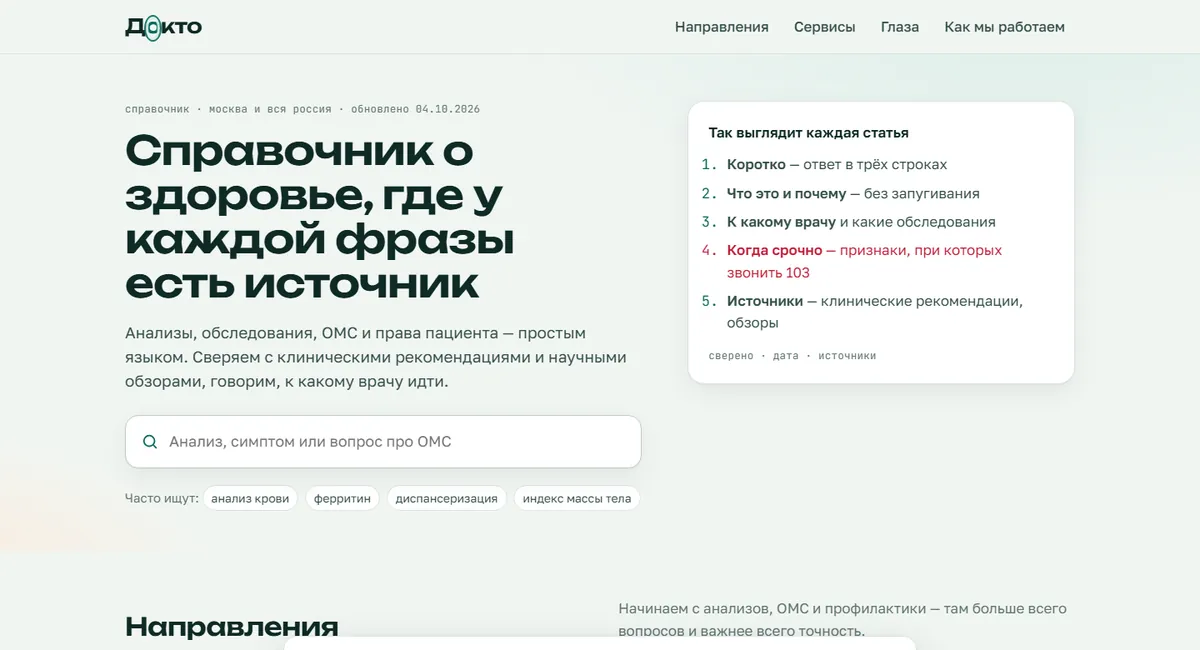This screenshot has height=650, width=1200.
Task: Open the Как мы работаем menu item
Action: pos(1004,27)
